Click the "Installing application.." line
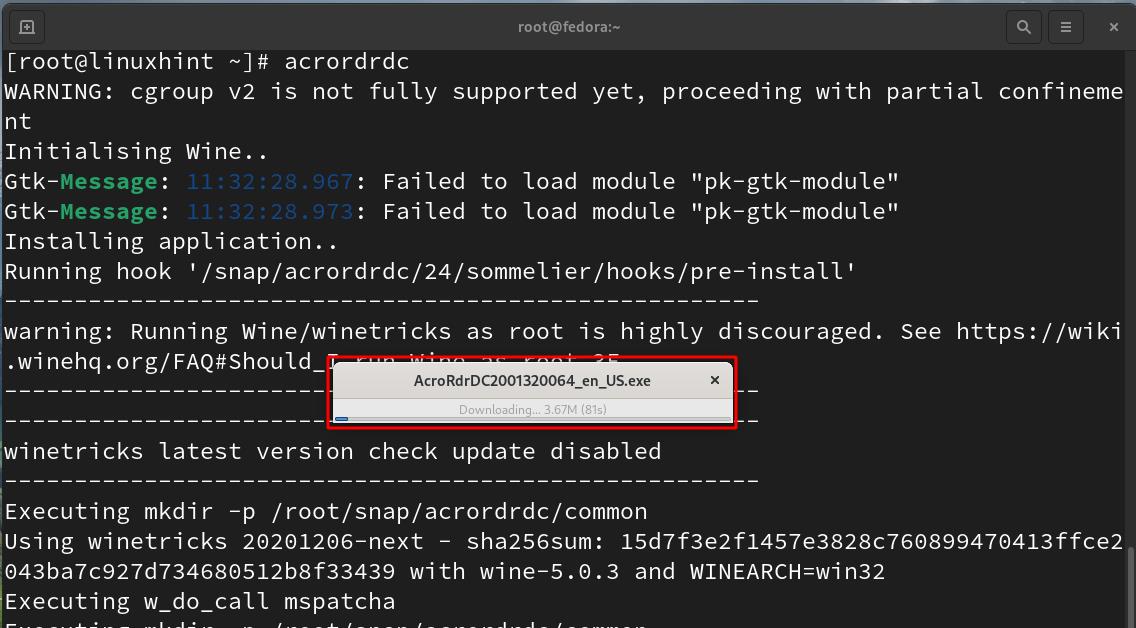Screen dimensions: 1136x628 point(172,241)
